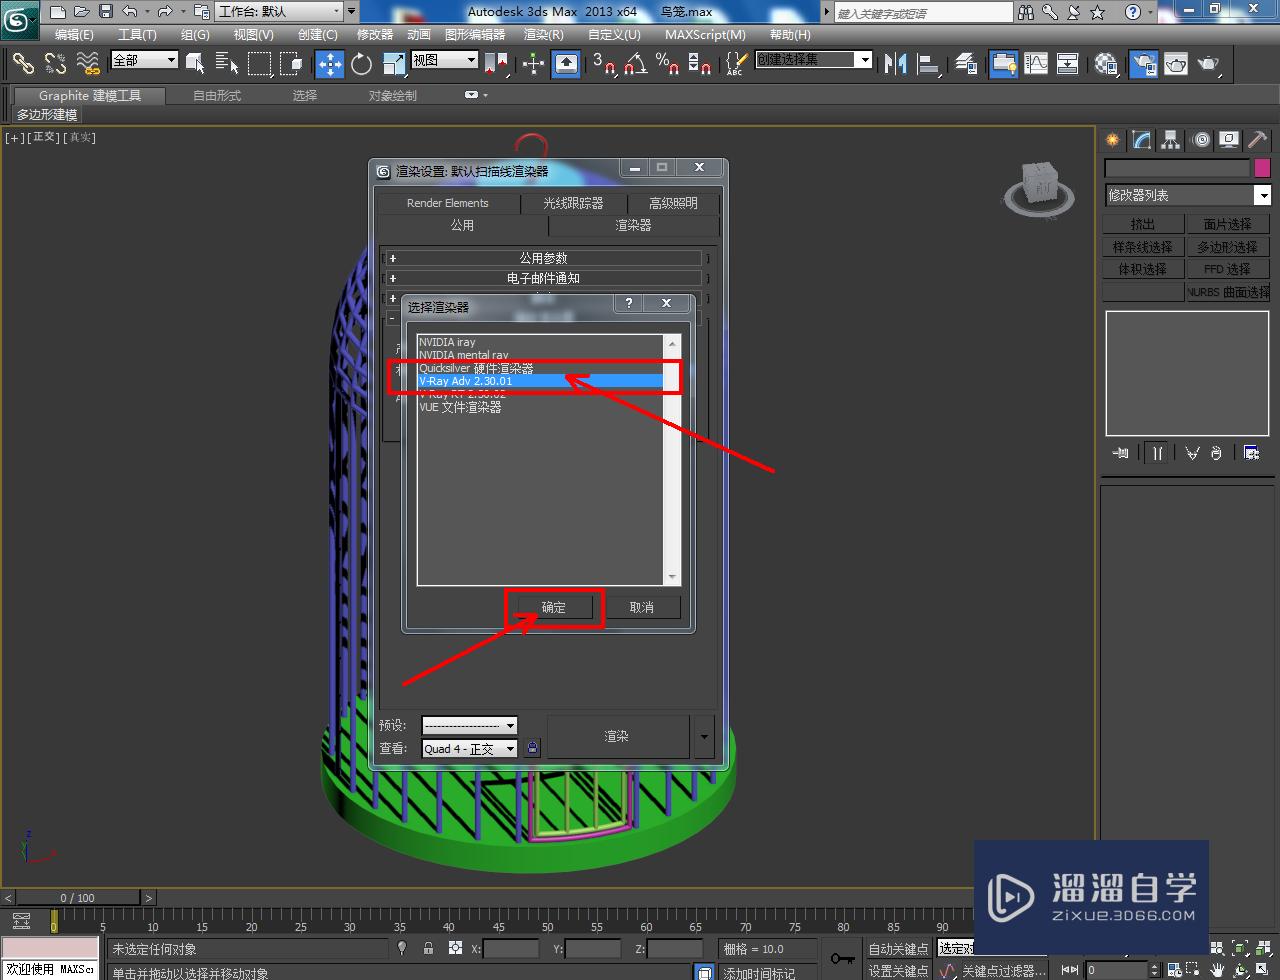This screenshot has width=1280, height=980.
Task: Open the 视图 reference coordinate dropdown
Action: pyautogui.click(x=445, y=60)
